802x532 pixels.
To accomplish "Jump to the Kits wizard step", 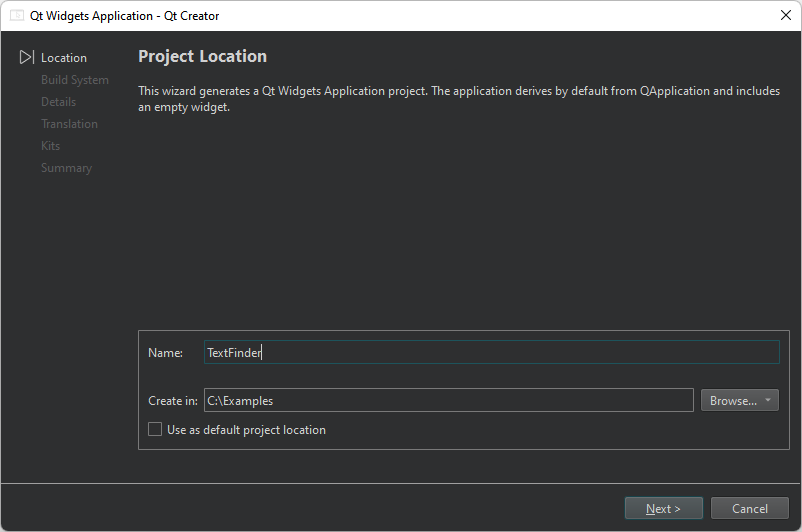I will (50, 146).
